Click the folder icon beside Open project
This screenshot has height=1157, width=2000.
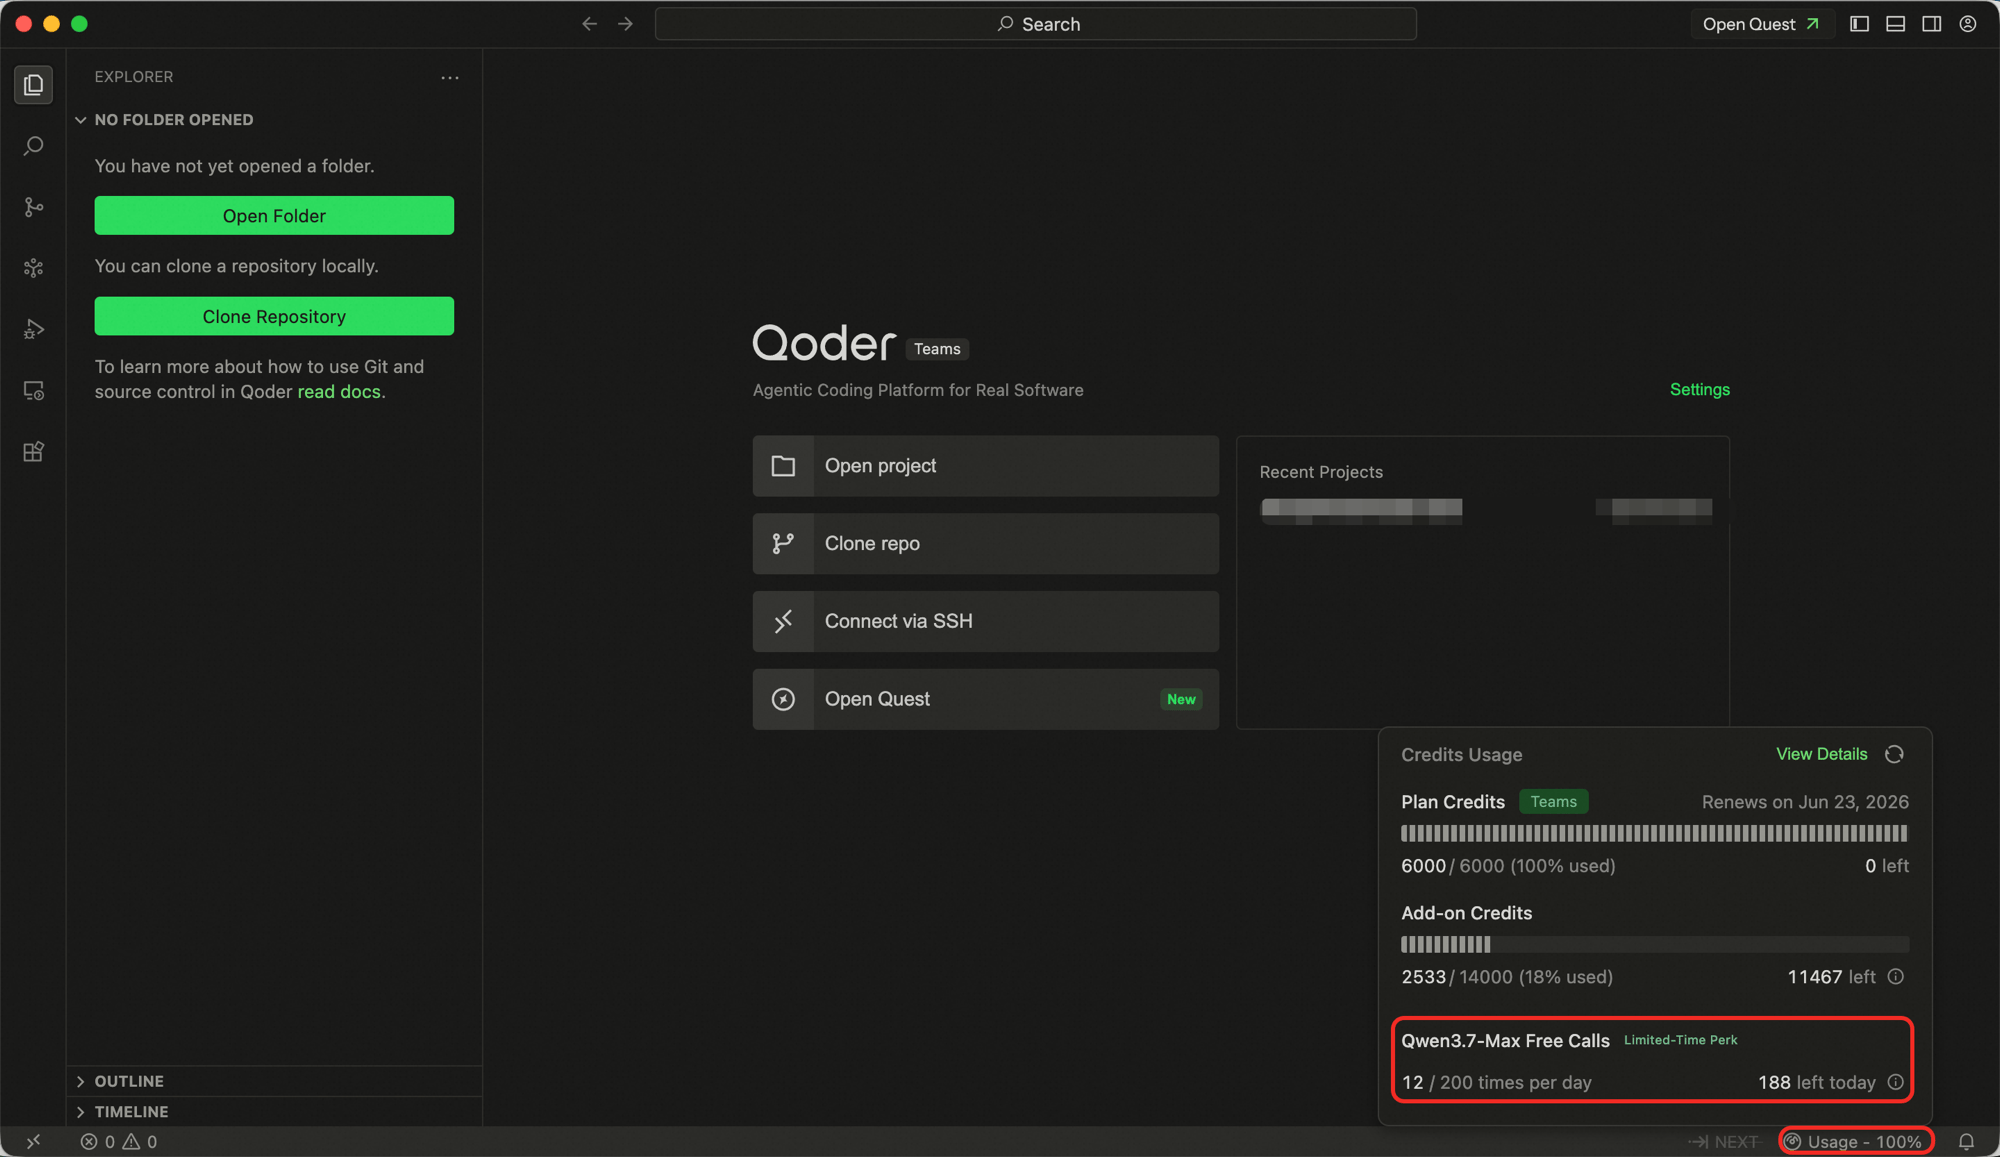(x=783, y=466)
